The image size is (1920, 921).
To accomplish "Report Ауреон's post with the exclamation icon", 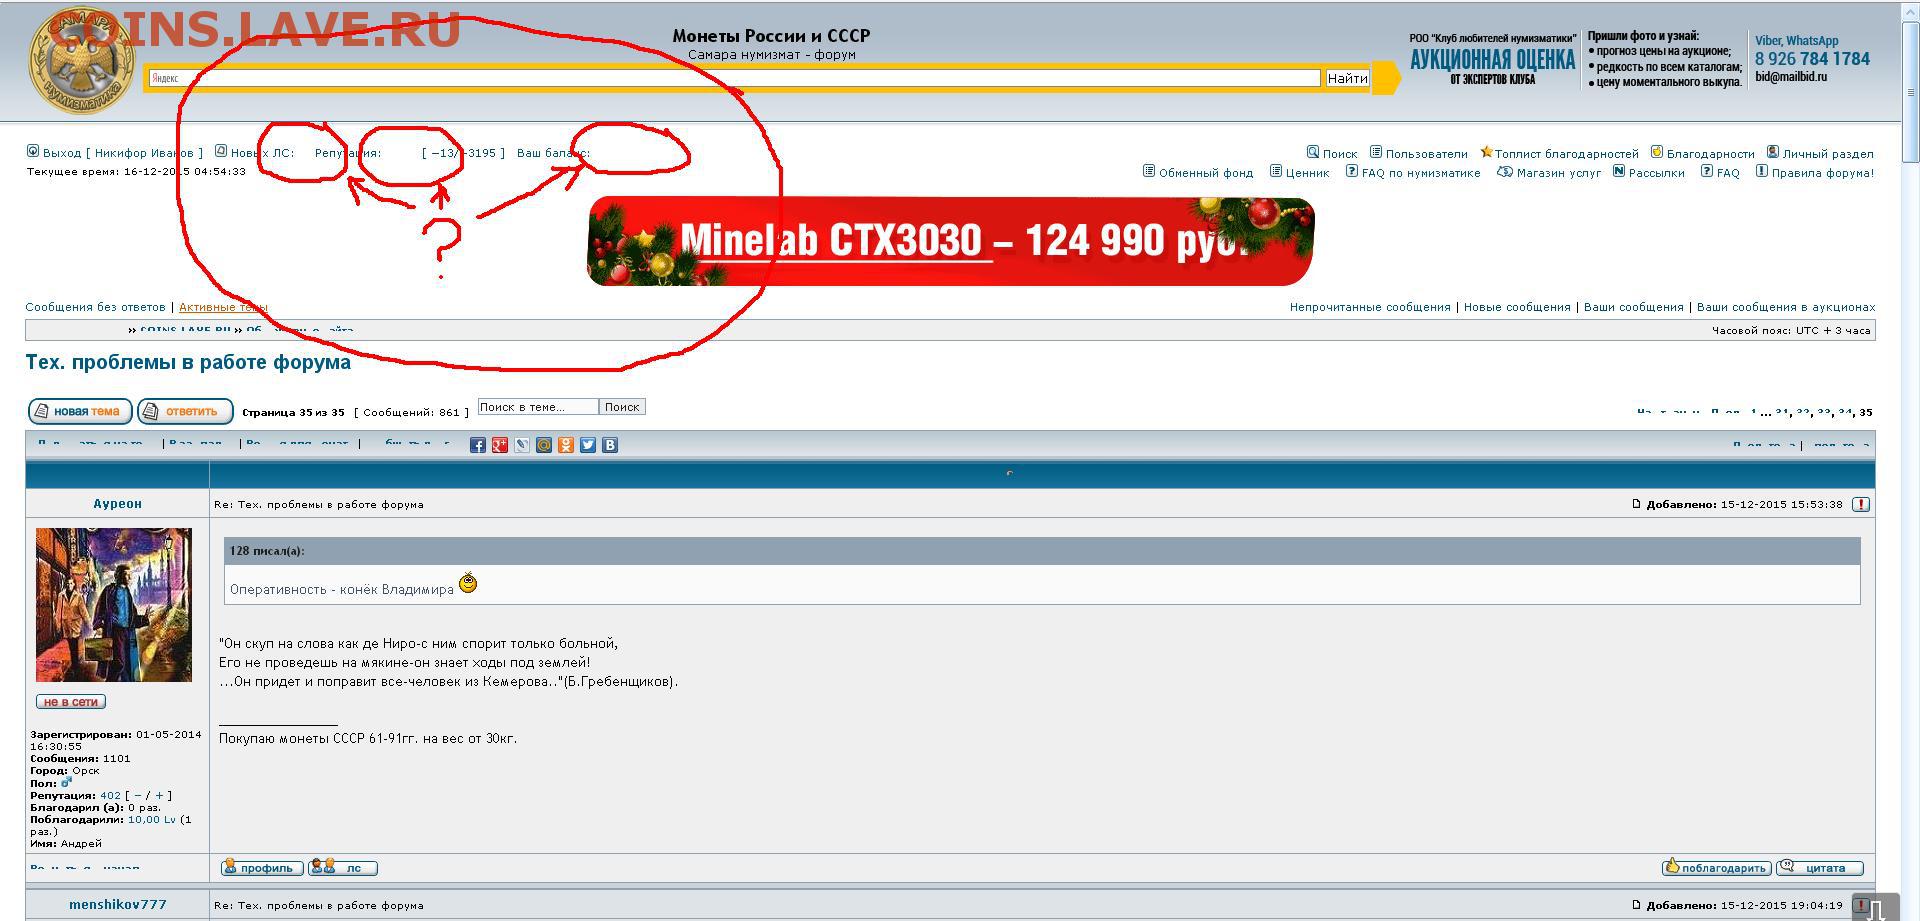I will pyautogui.click(x=1861, y=504).
